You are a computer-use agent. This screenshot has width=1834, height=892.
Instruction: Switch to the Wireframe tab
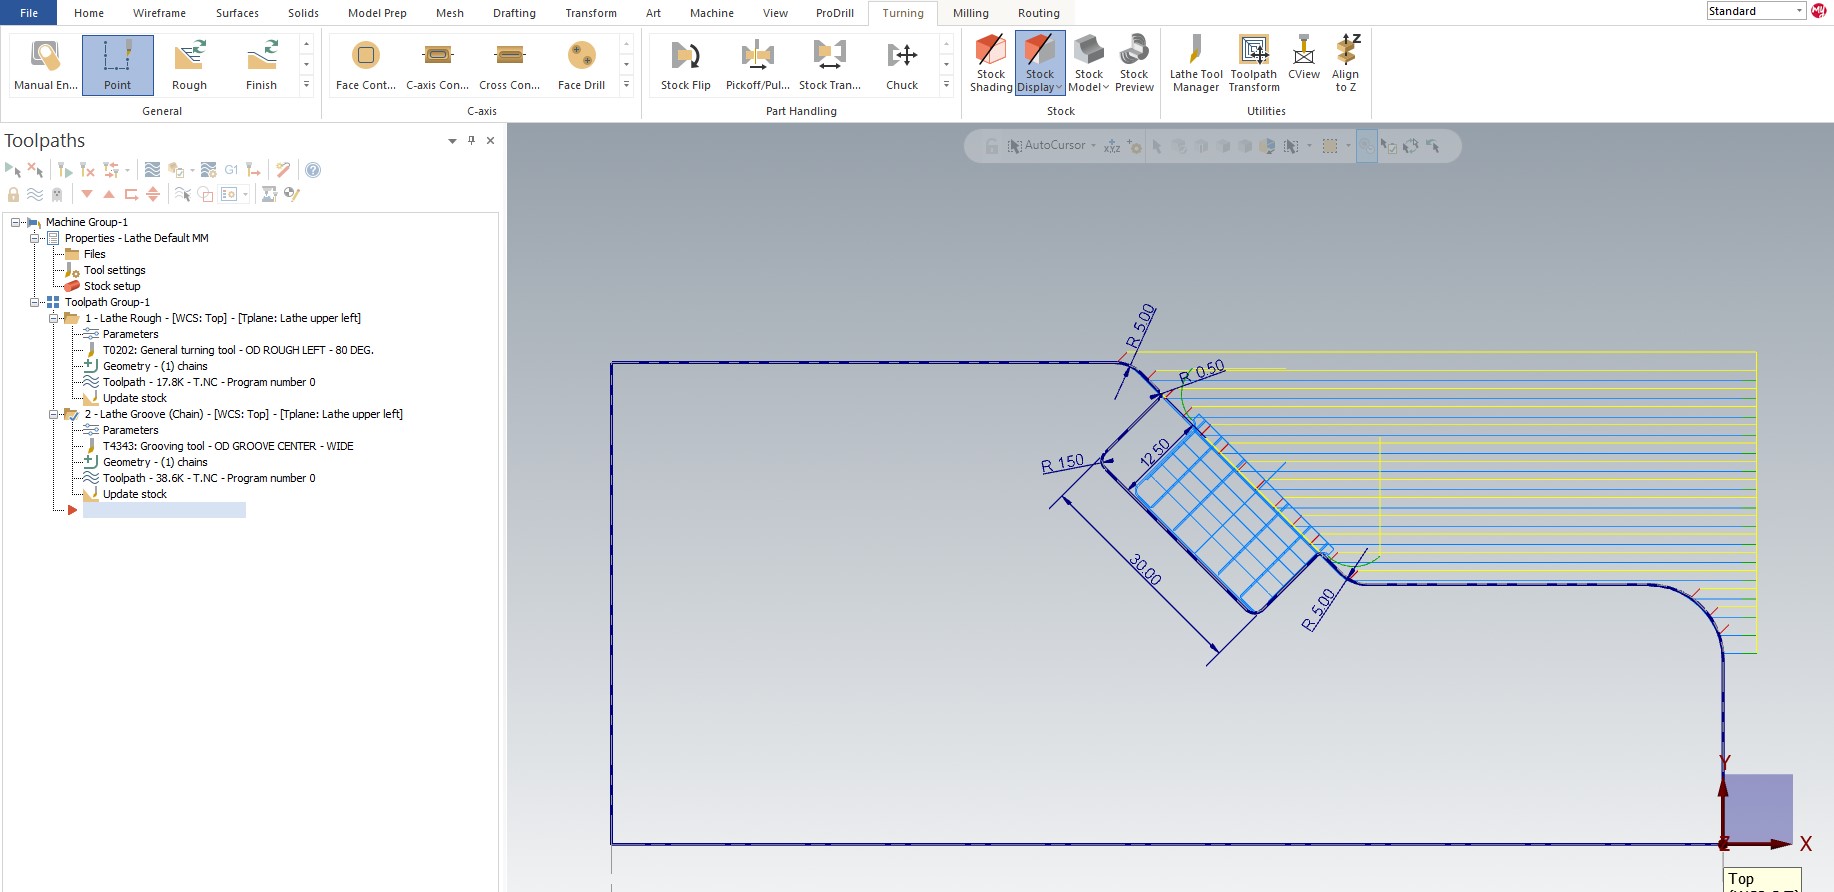coord(159,13)
